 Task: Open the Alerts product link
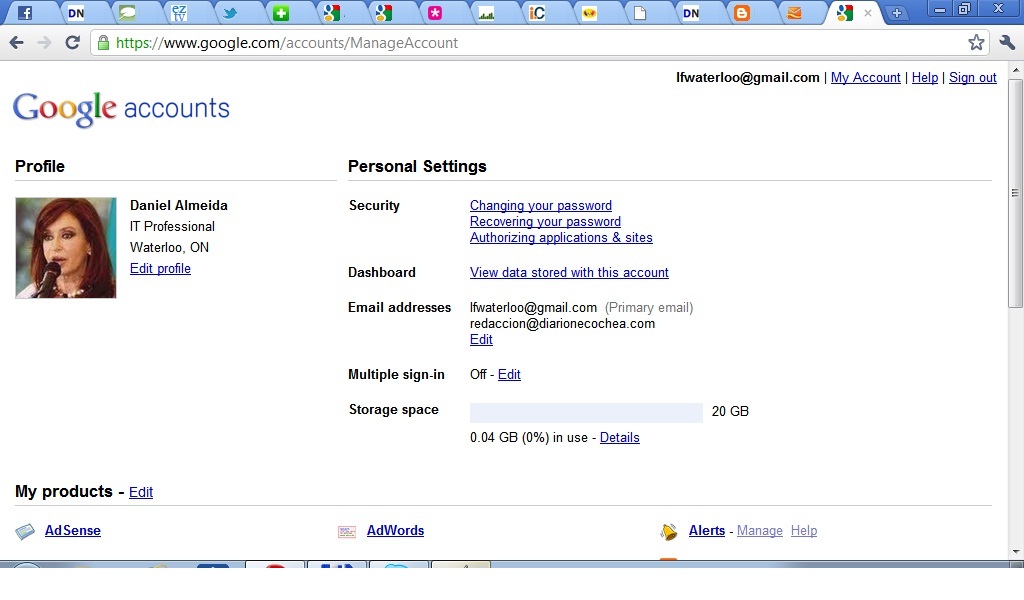coord(707,531)
